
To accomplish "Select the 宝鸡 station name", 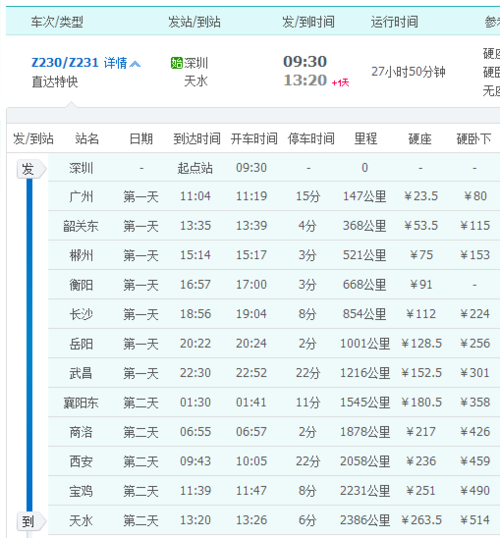I will click(81, 491).
